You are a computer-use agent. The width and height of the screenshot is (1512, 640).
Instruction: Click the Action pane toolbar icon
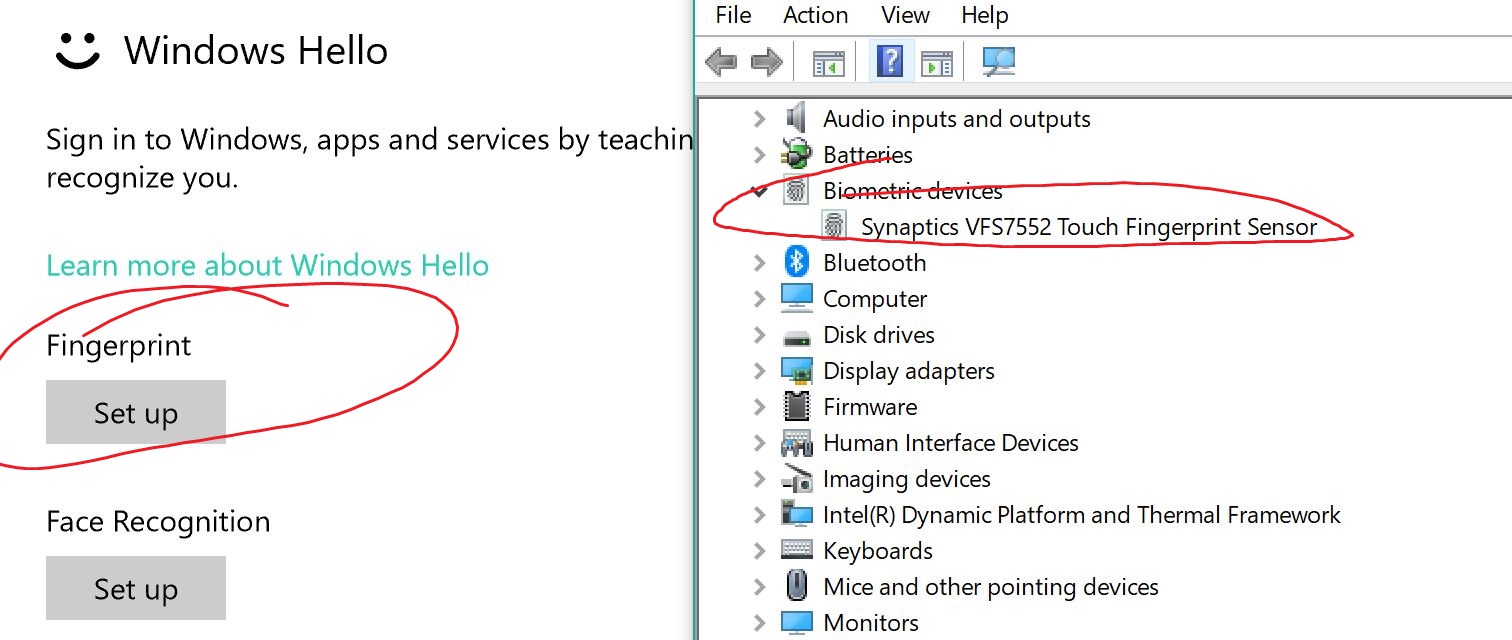937,63
